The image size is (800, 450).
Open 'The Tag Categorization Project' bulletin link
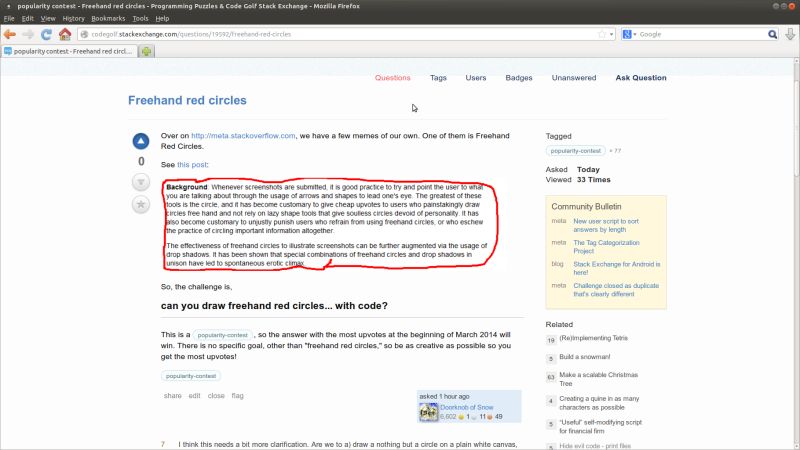coord(606,246)
